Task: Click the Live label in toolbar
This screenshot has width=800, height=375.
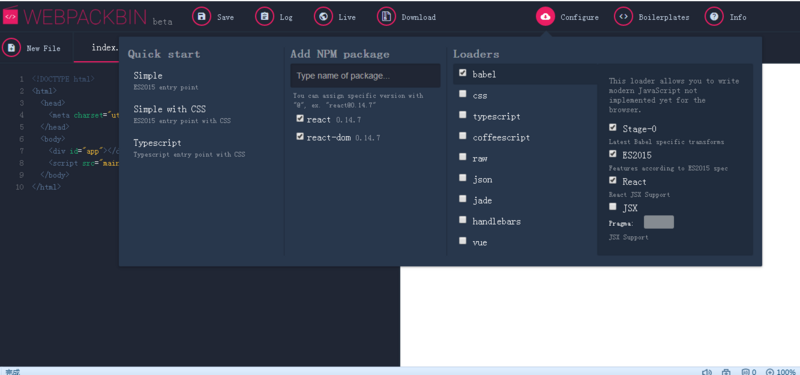Action: 347,17
